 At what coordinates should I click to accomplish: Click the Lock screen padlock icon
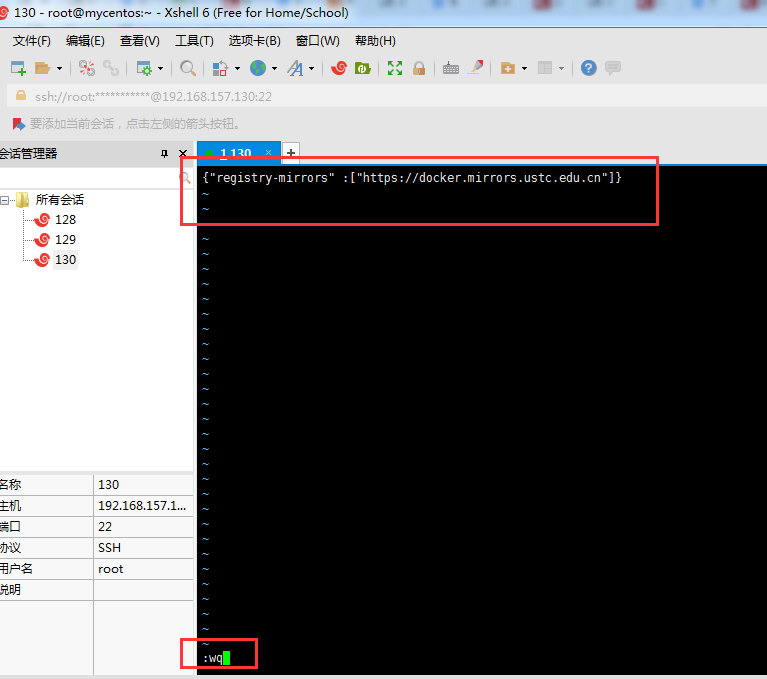pyautogui.click(x=419, y=68)
